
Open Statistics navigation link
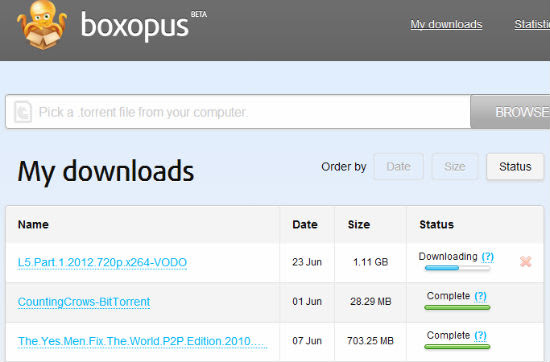tap(532, 24)
